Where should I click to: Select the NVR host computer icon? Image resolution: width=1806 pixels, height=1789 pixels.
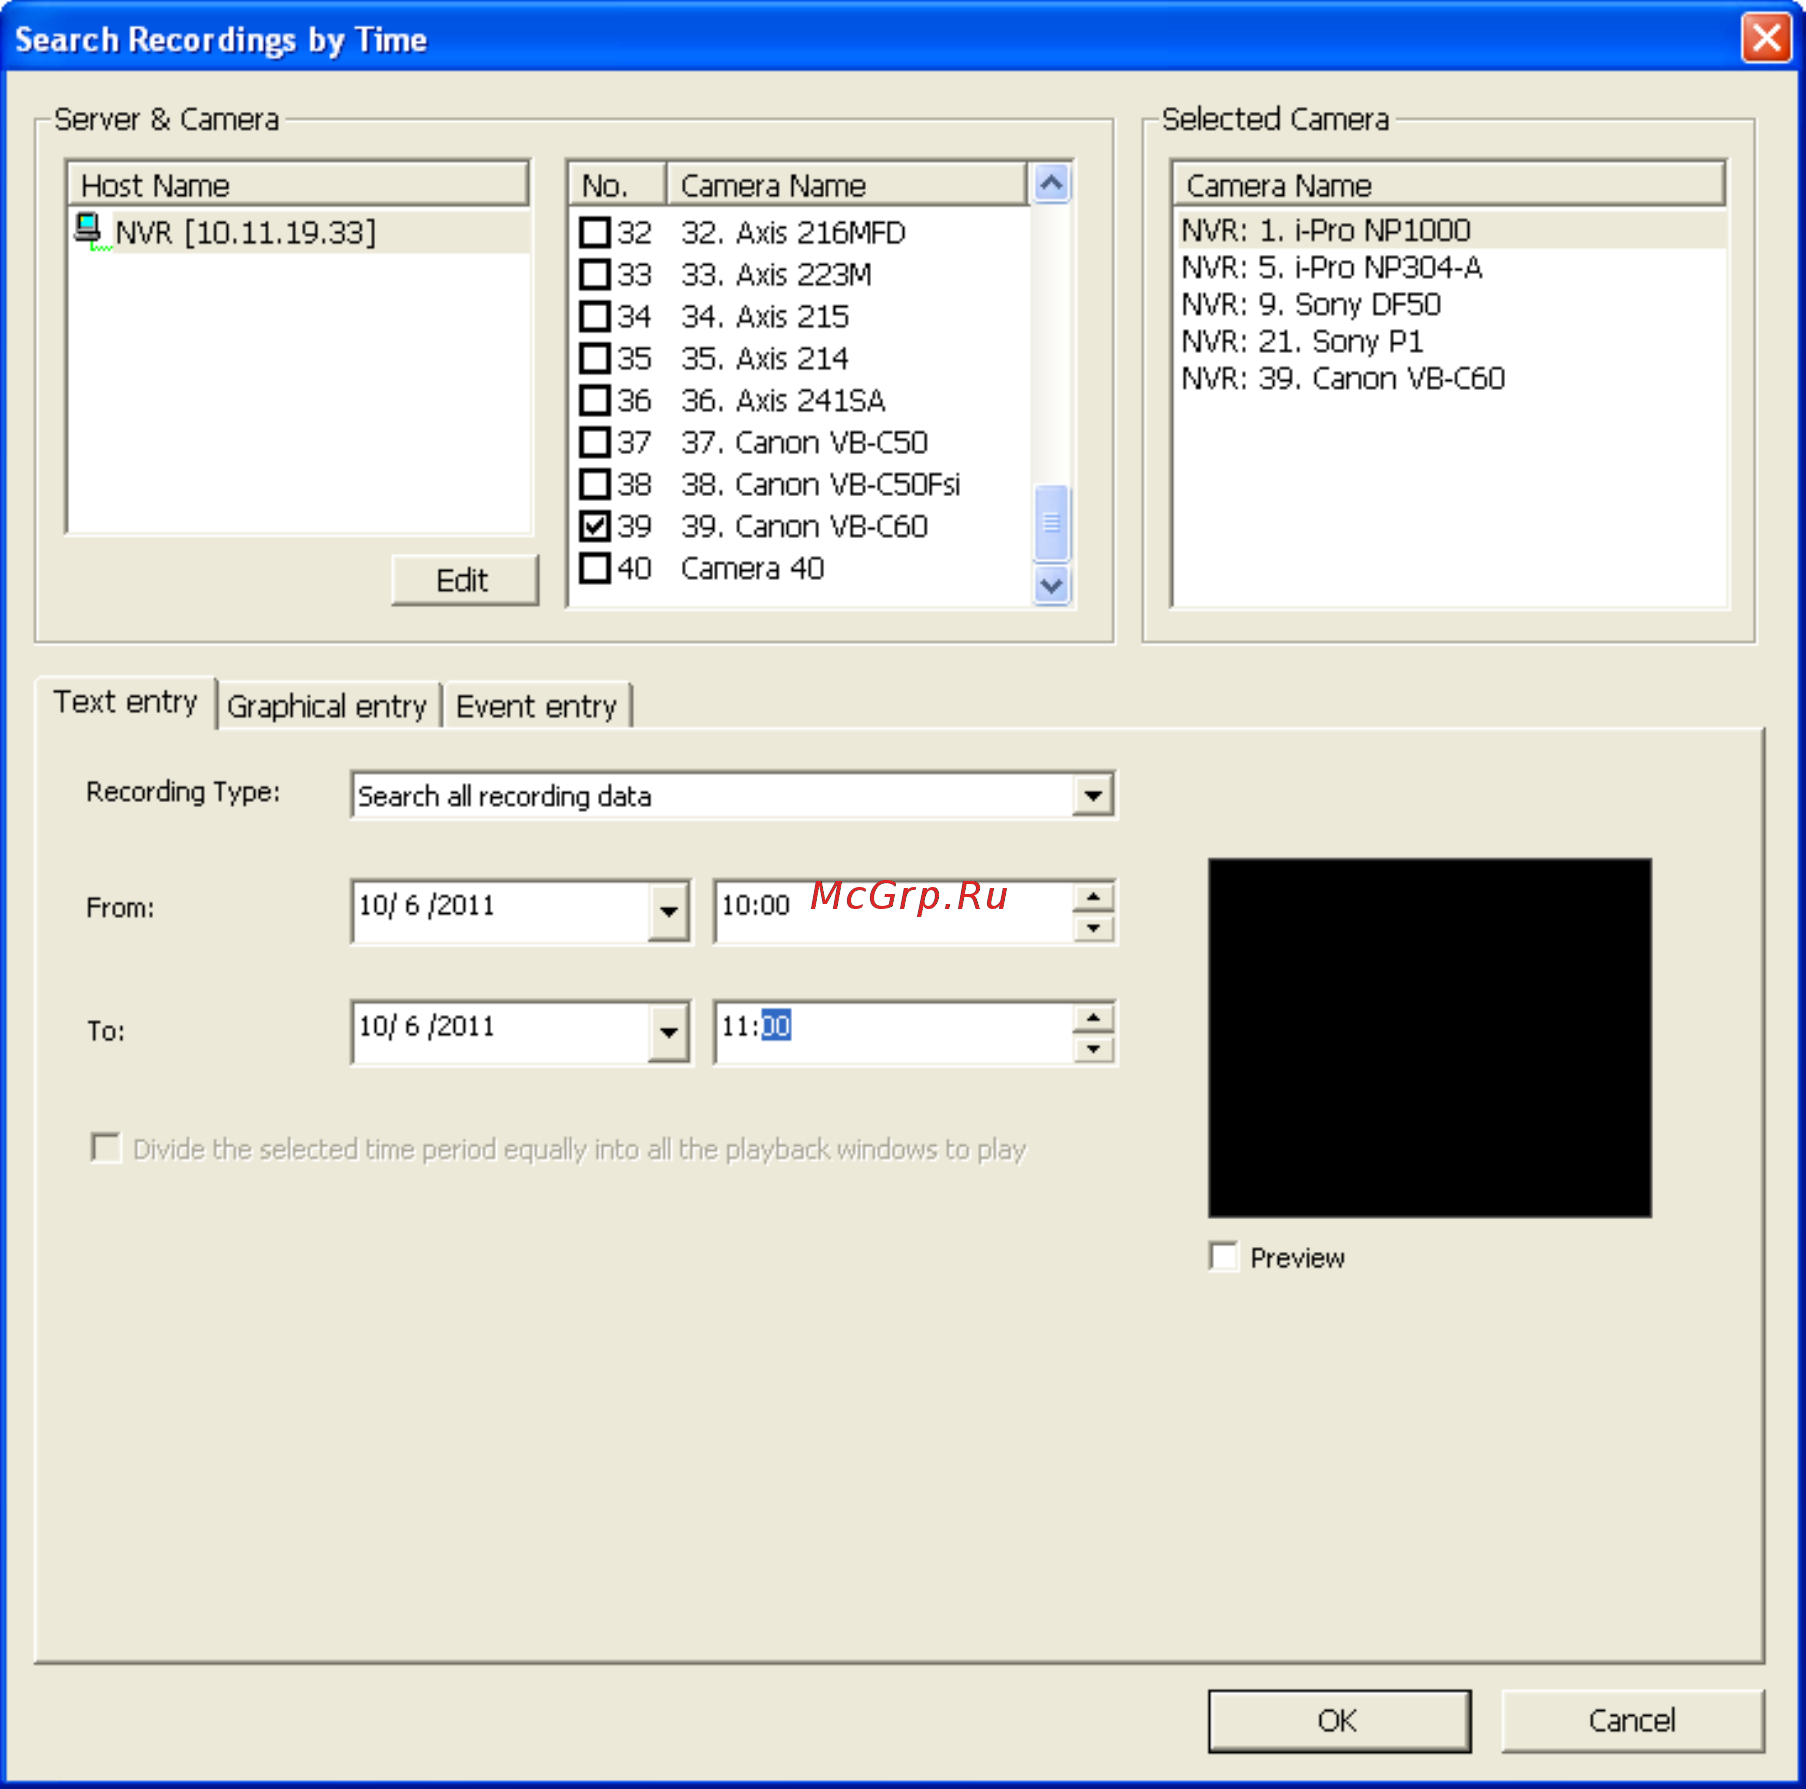pyautogui.click(x=89, y=231)
